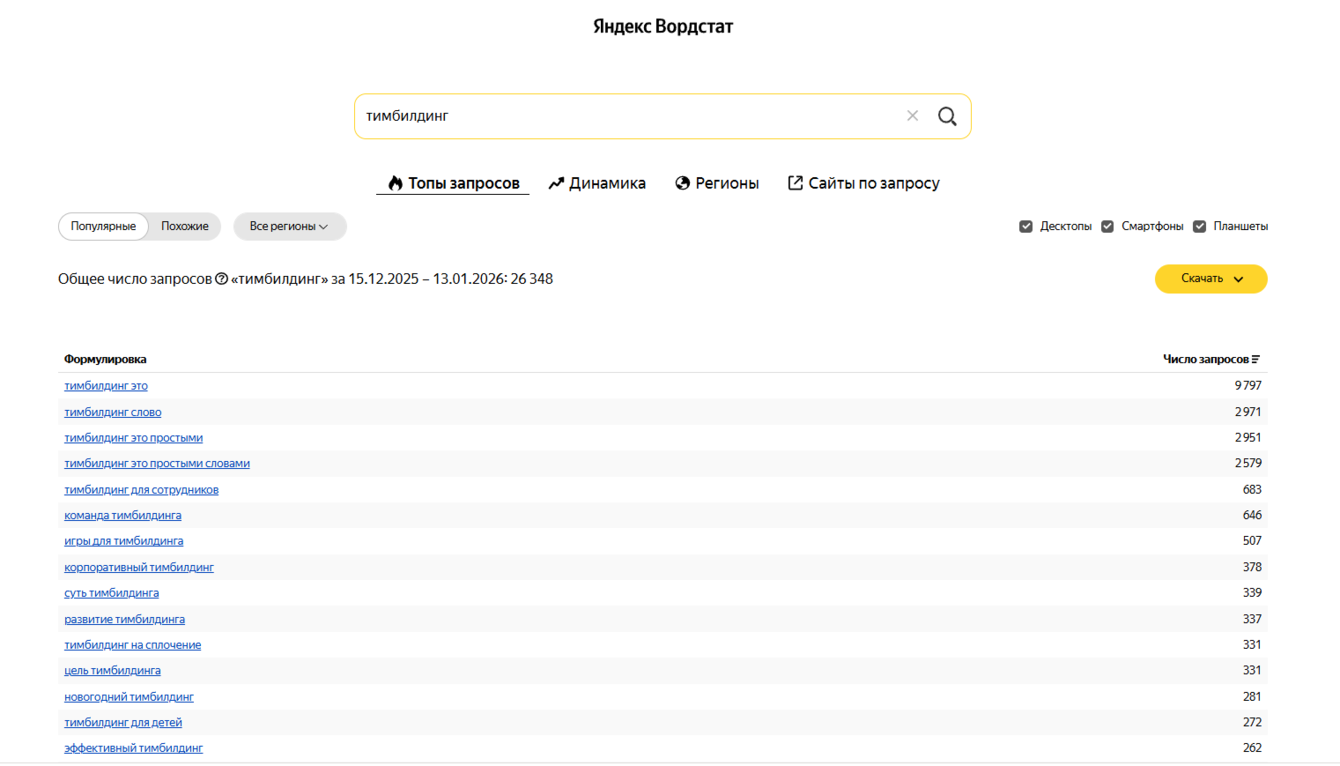This screenshot has width=1340, height=766.
Task: Click the magnifying glass search icon
Action: click(947, 116)
